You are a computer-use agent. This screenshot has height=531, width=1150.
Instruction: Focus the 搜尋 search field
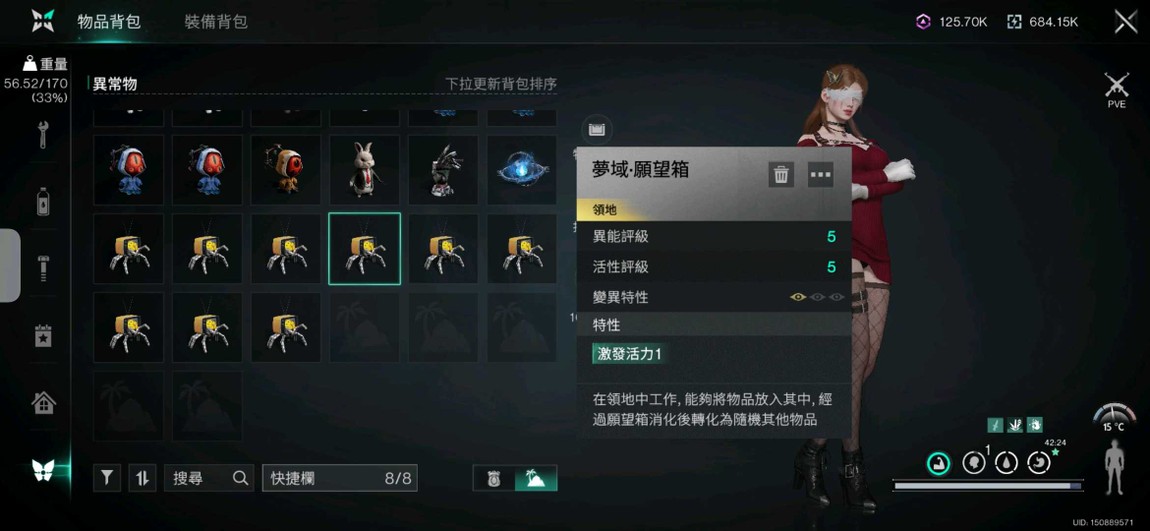click(209, 478)
